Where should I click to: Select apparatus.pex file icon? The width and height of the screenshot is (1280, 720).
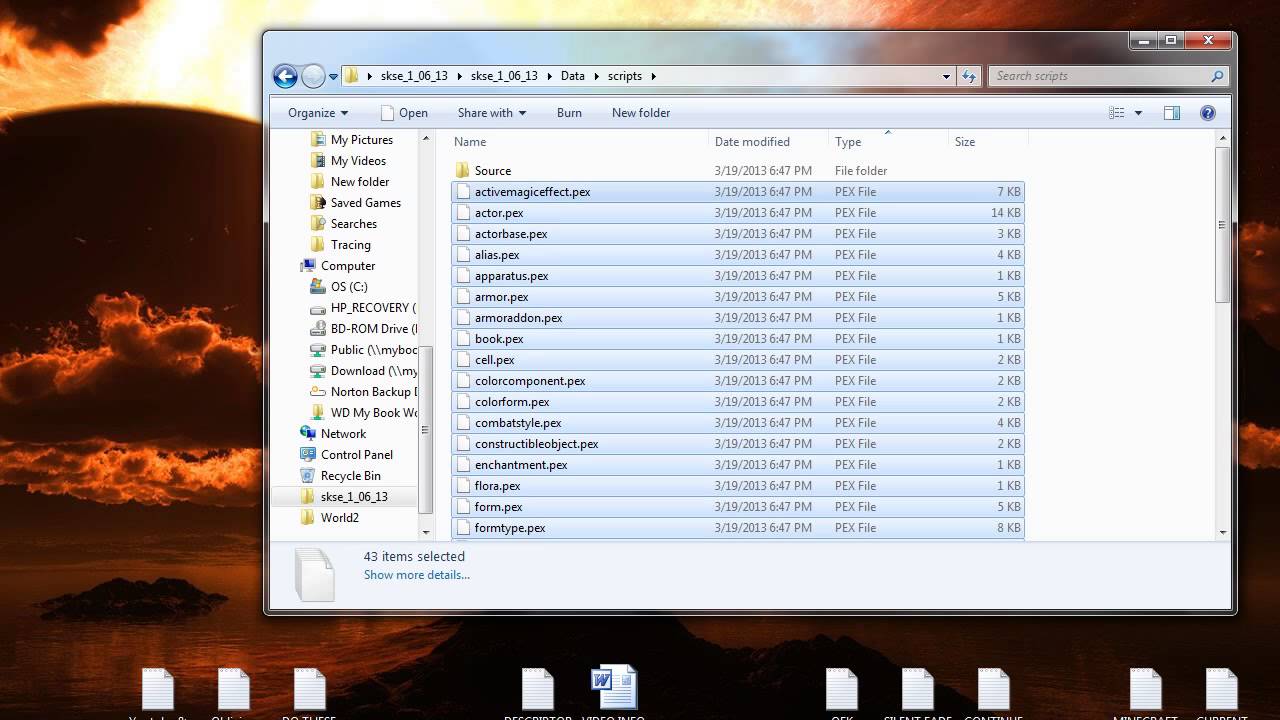462,276
